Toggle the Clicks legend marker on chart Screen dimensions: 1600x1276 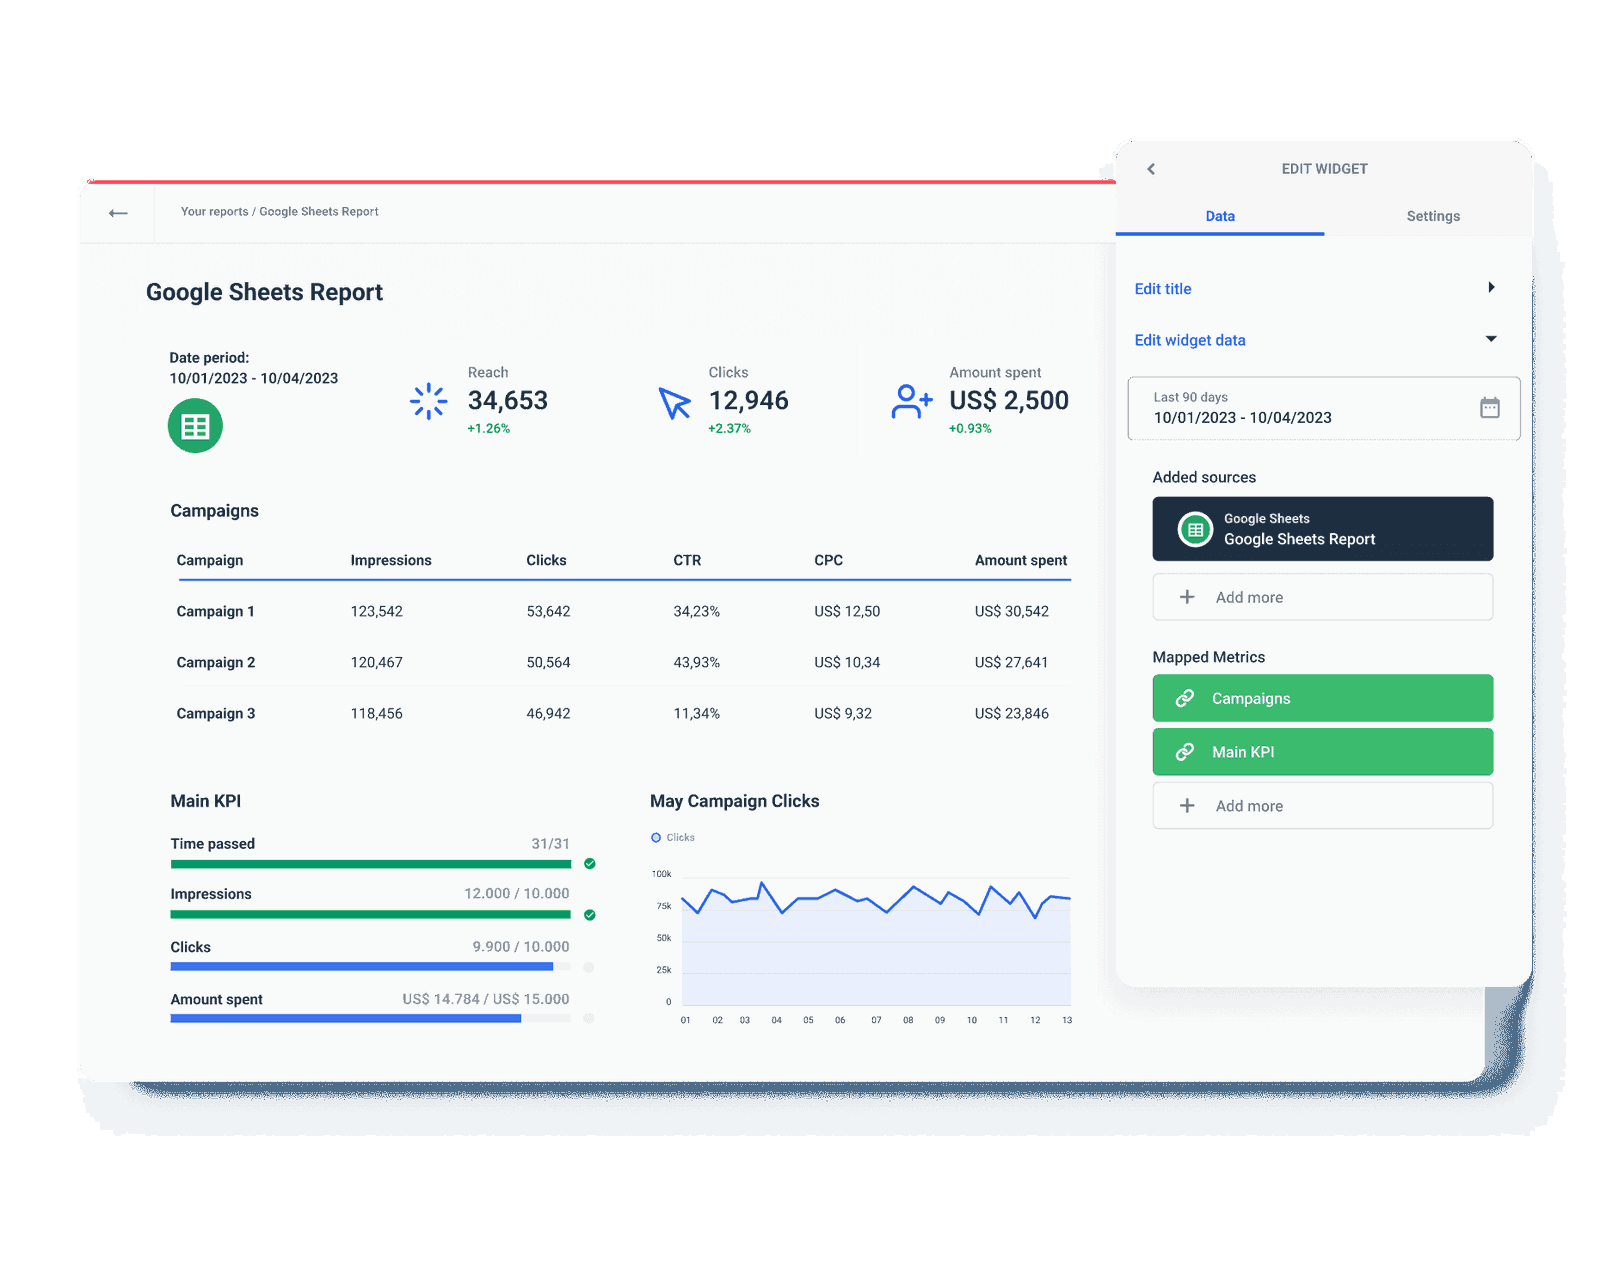point(656,838)
